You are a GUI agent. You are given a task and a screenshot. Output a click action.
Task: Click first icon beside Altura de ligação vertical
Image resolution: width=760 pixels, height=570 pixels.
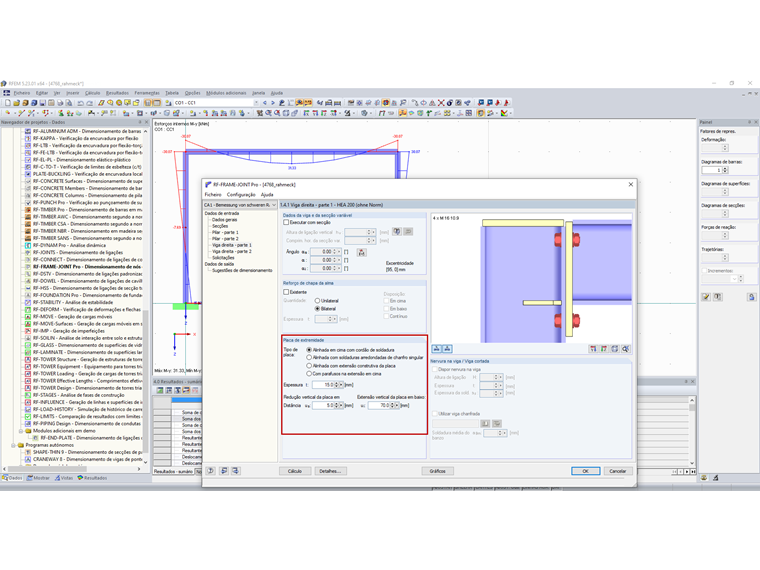tap(397, 232)
